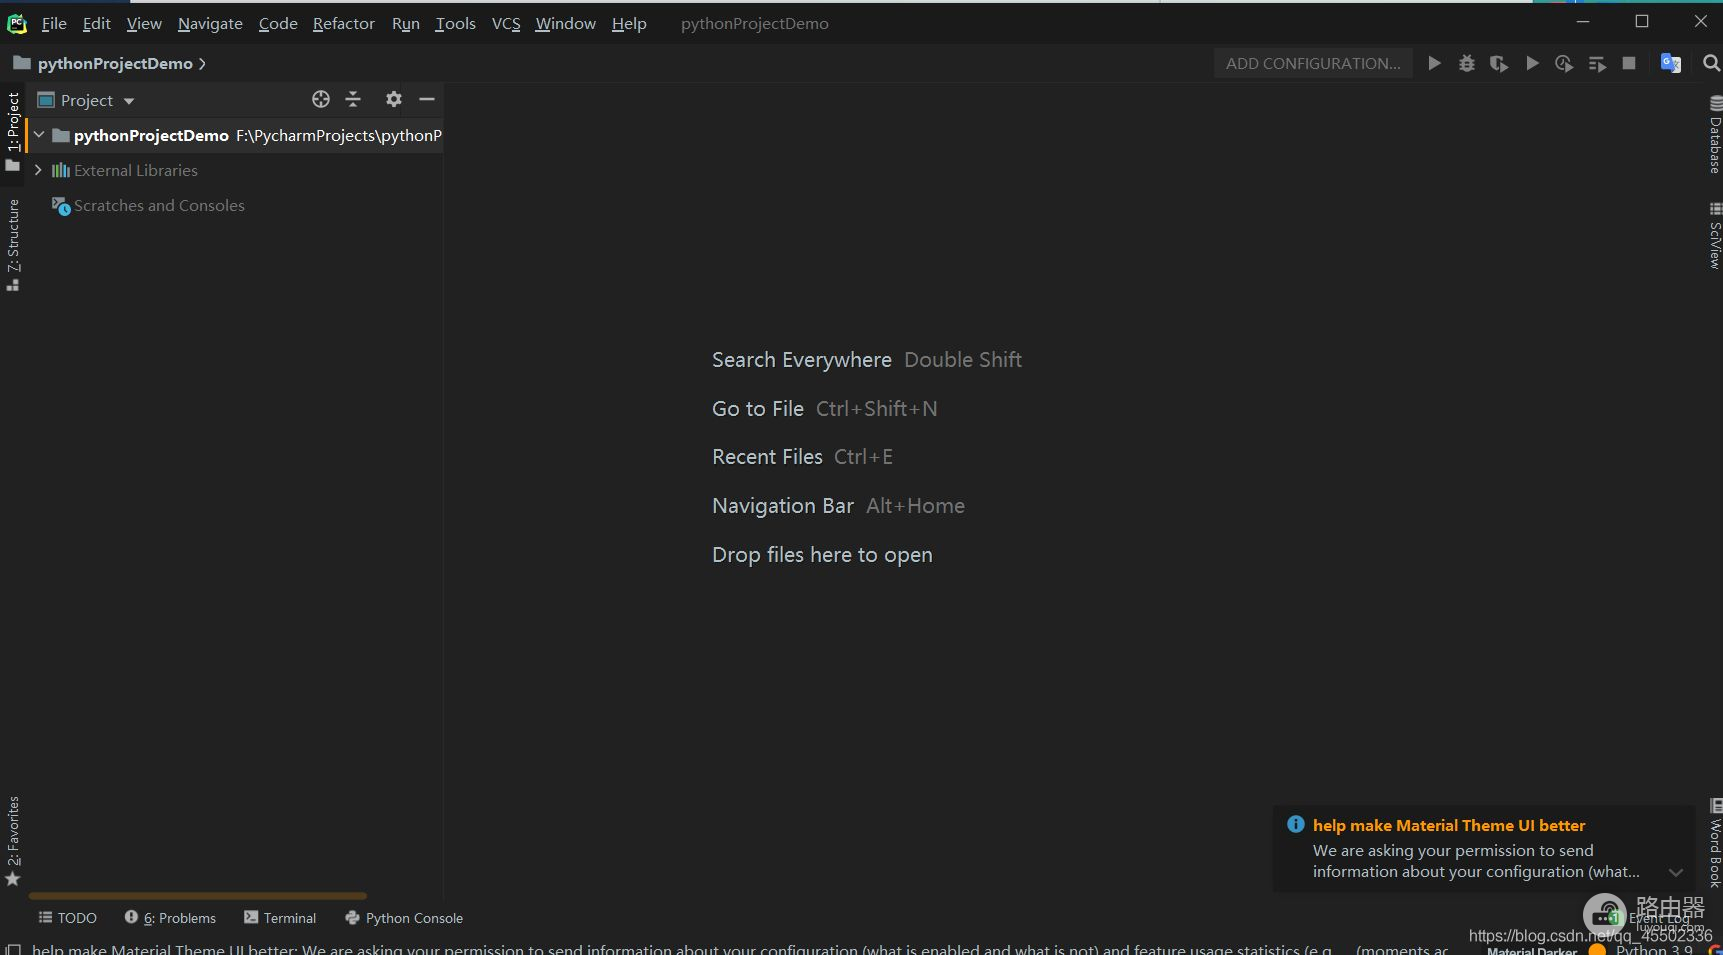Collapse all with the Project panel icon

pyautogui.click(x=353, y=99)
